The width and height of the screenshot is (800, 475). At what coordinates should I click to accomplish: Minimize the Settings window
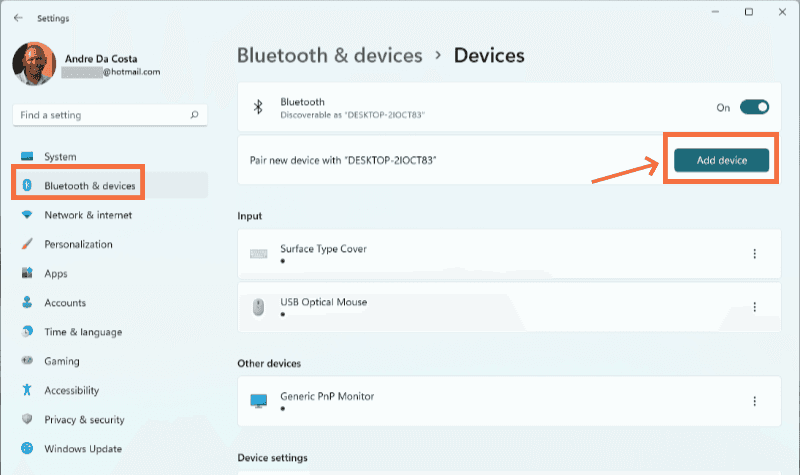click(715, 12)
